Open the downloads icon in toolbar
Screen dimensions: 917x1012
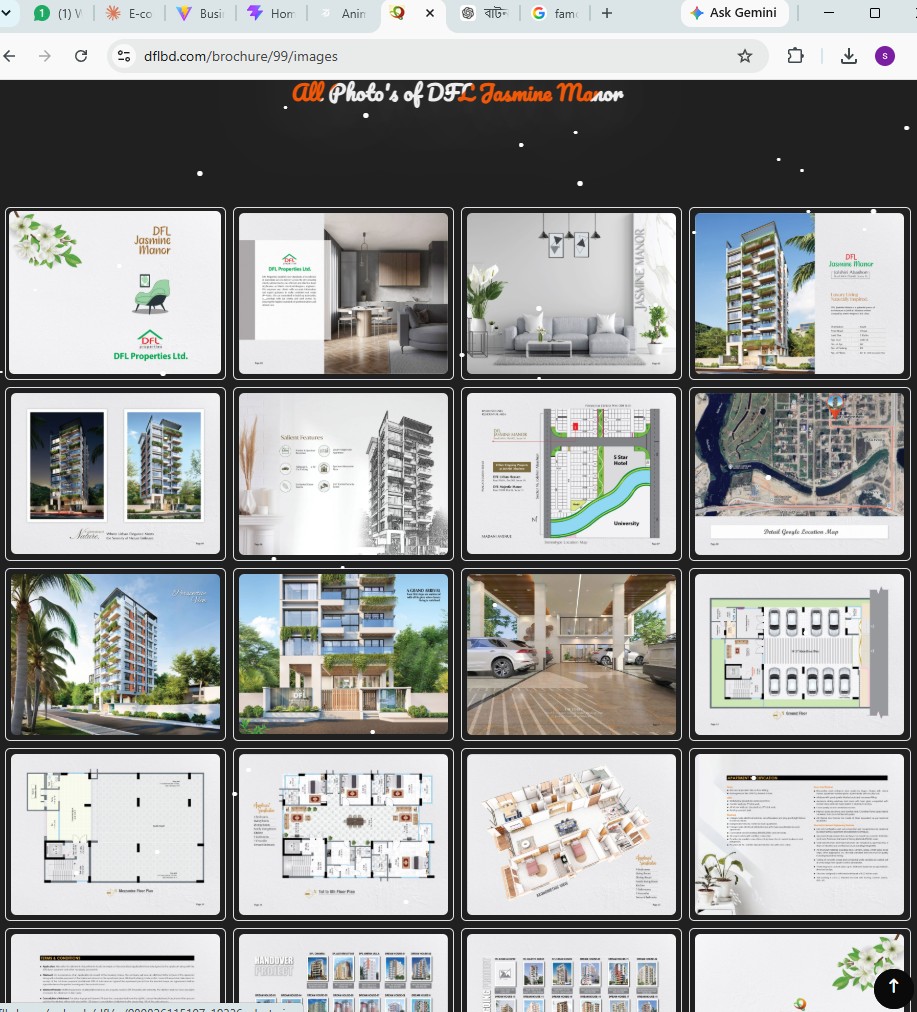[849, 56]
